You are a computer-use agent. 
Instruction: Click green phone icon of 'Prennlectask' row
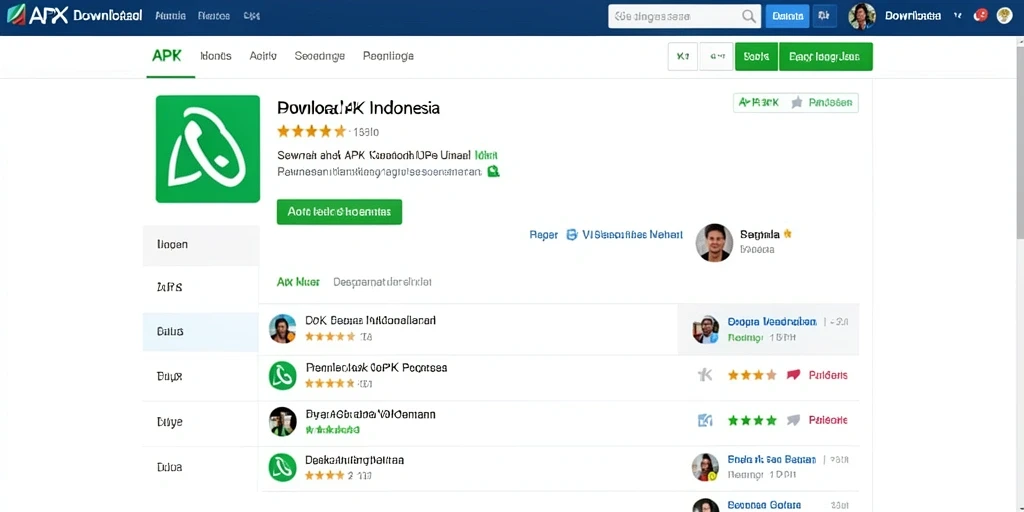tap(283, 376)
